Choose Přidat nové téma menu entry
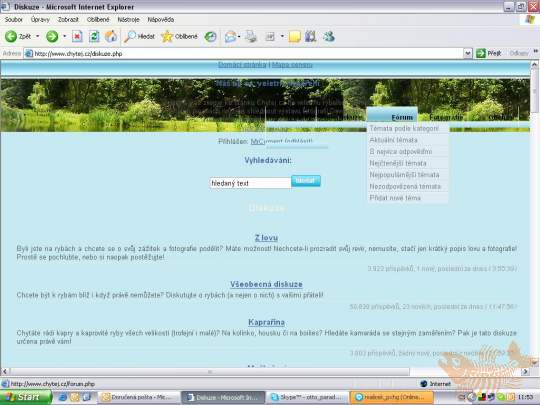This screenshot has height=405, width=540. click(x=395, y=198)
